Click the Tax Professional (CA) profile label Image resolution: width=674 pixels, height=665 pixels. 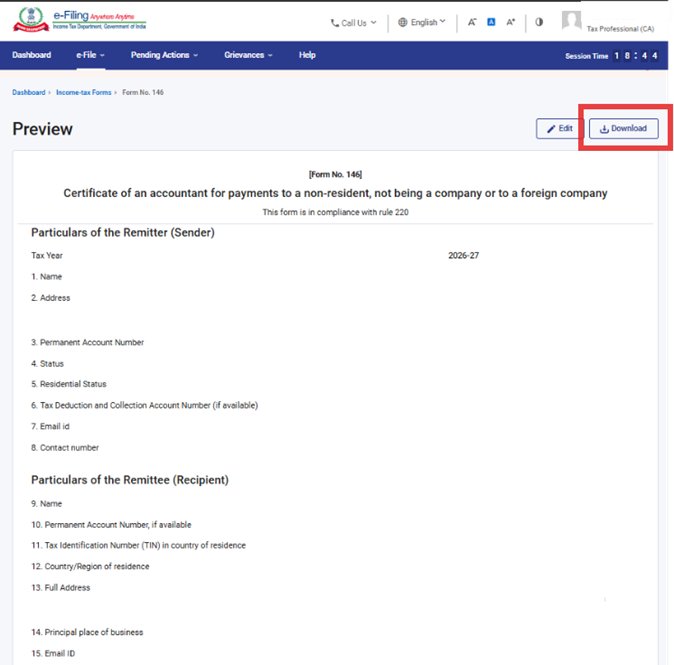(620, 29)
